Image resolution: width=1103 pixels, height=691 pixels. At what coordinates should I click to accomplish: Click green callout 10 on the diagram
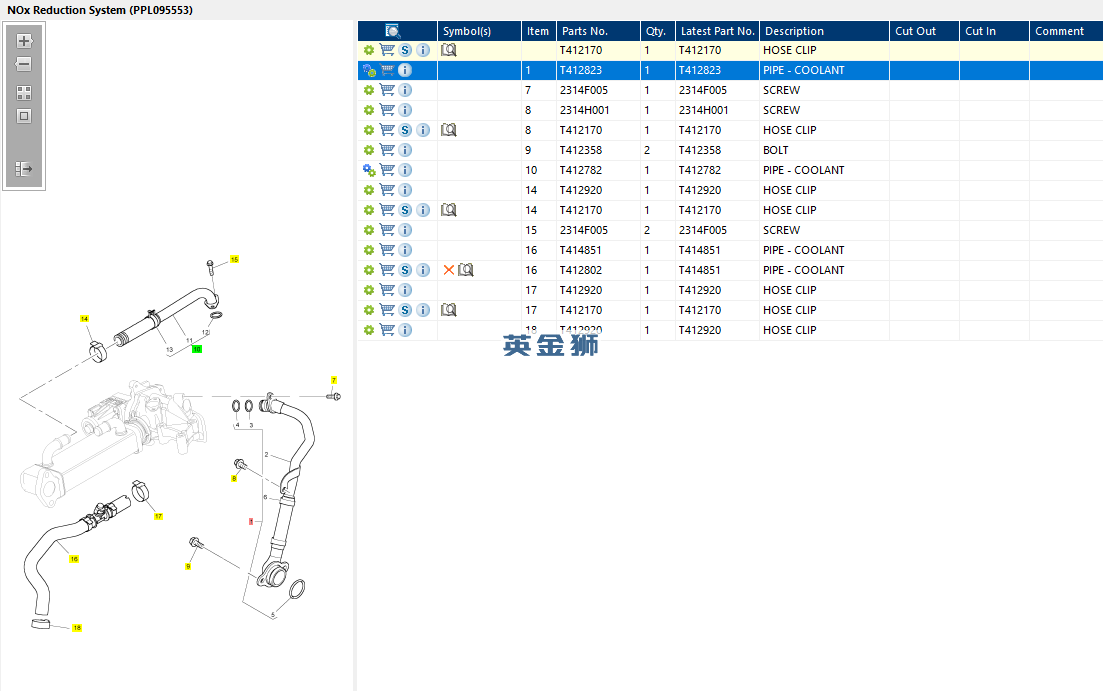[197, 349]
